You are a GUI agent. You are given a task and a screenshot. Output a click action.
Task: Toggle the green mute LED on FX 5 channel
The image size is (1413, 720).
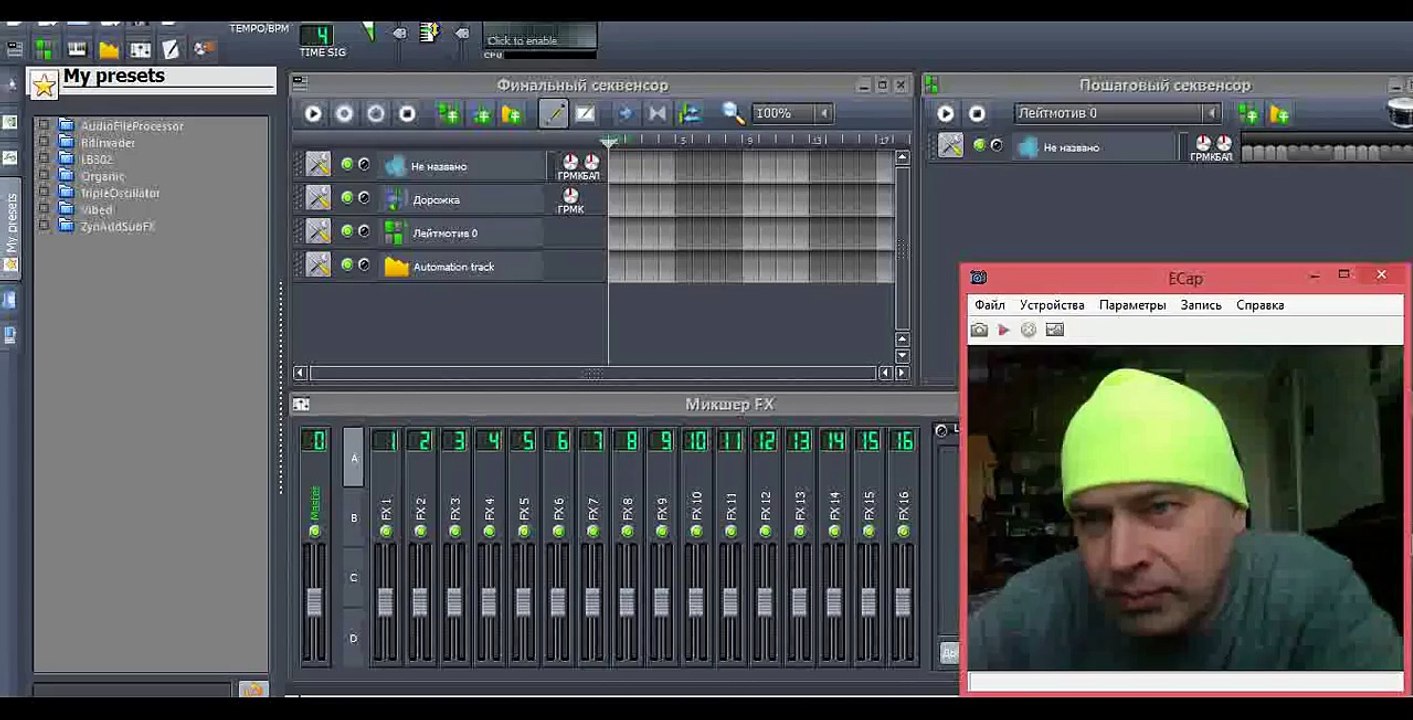pyautogui.click(x=523, y=531)
